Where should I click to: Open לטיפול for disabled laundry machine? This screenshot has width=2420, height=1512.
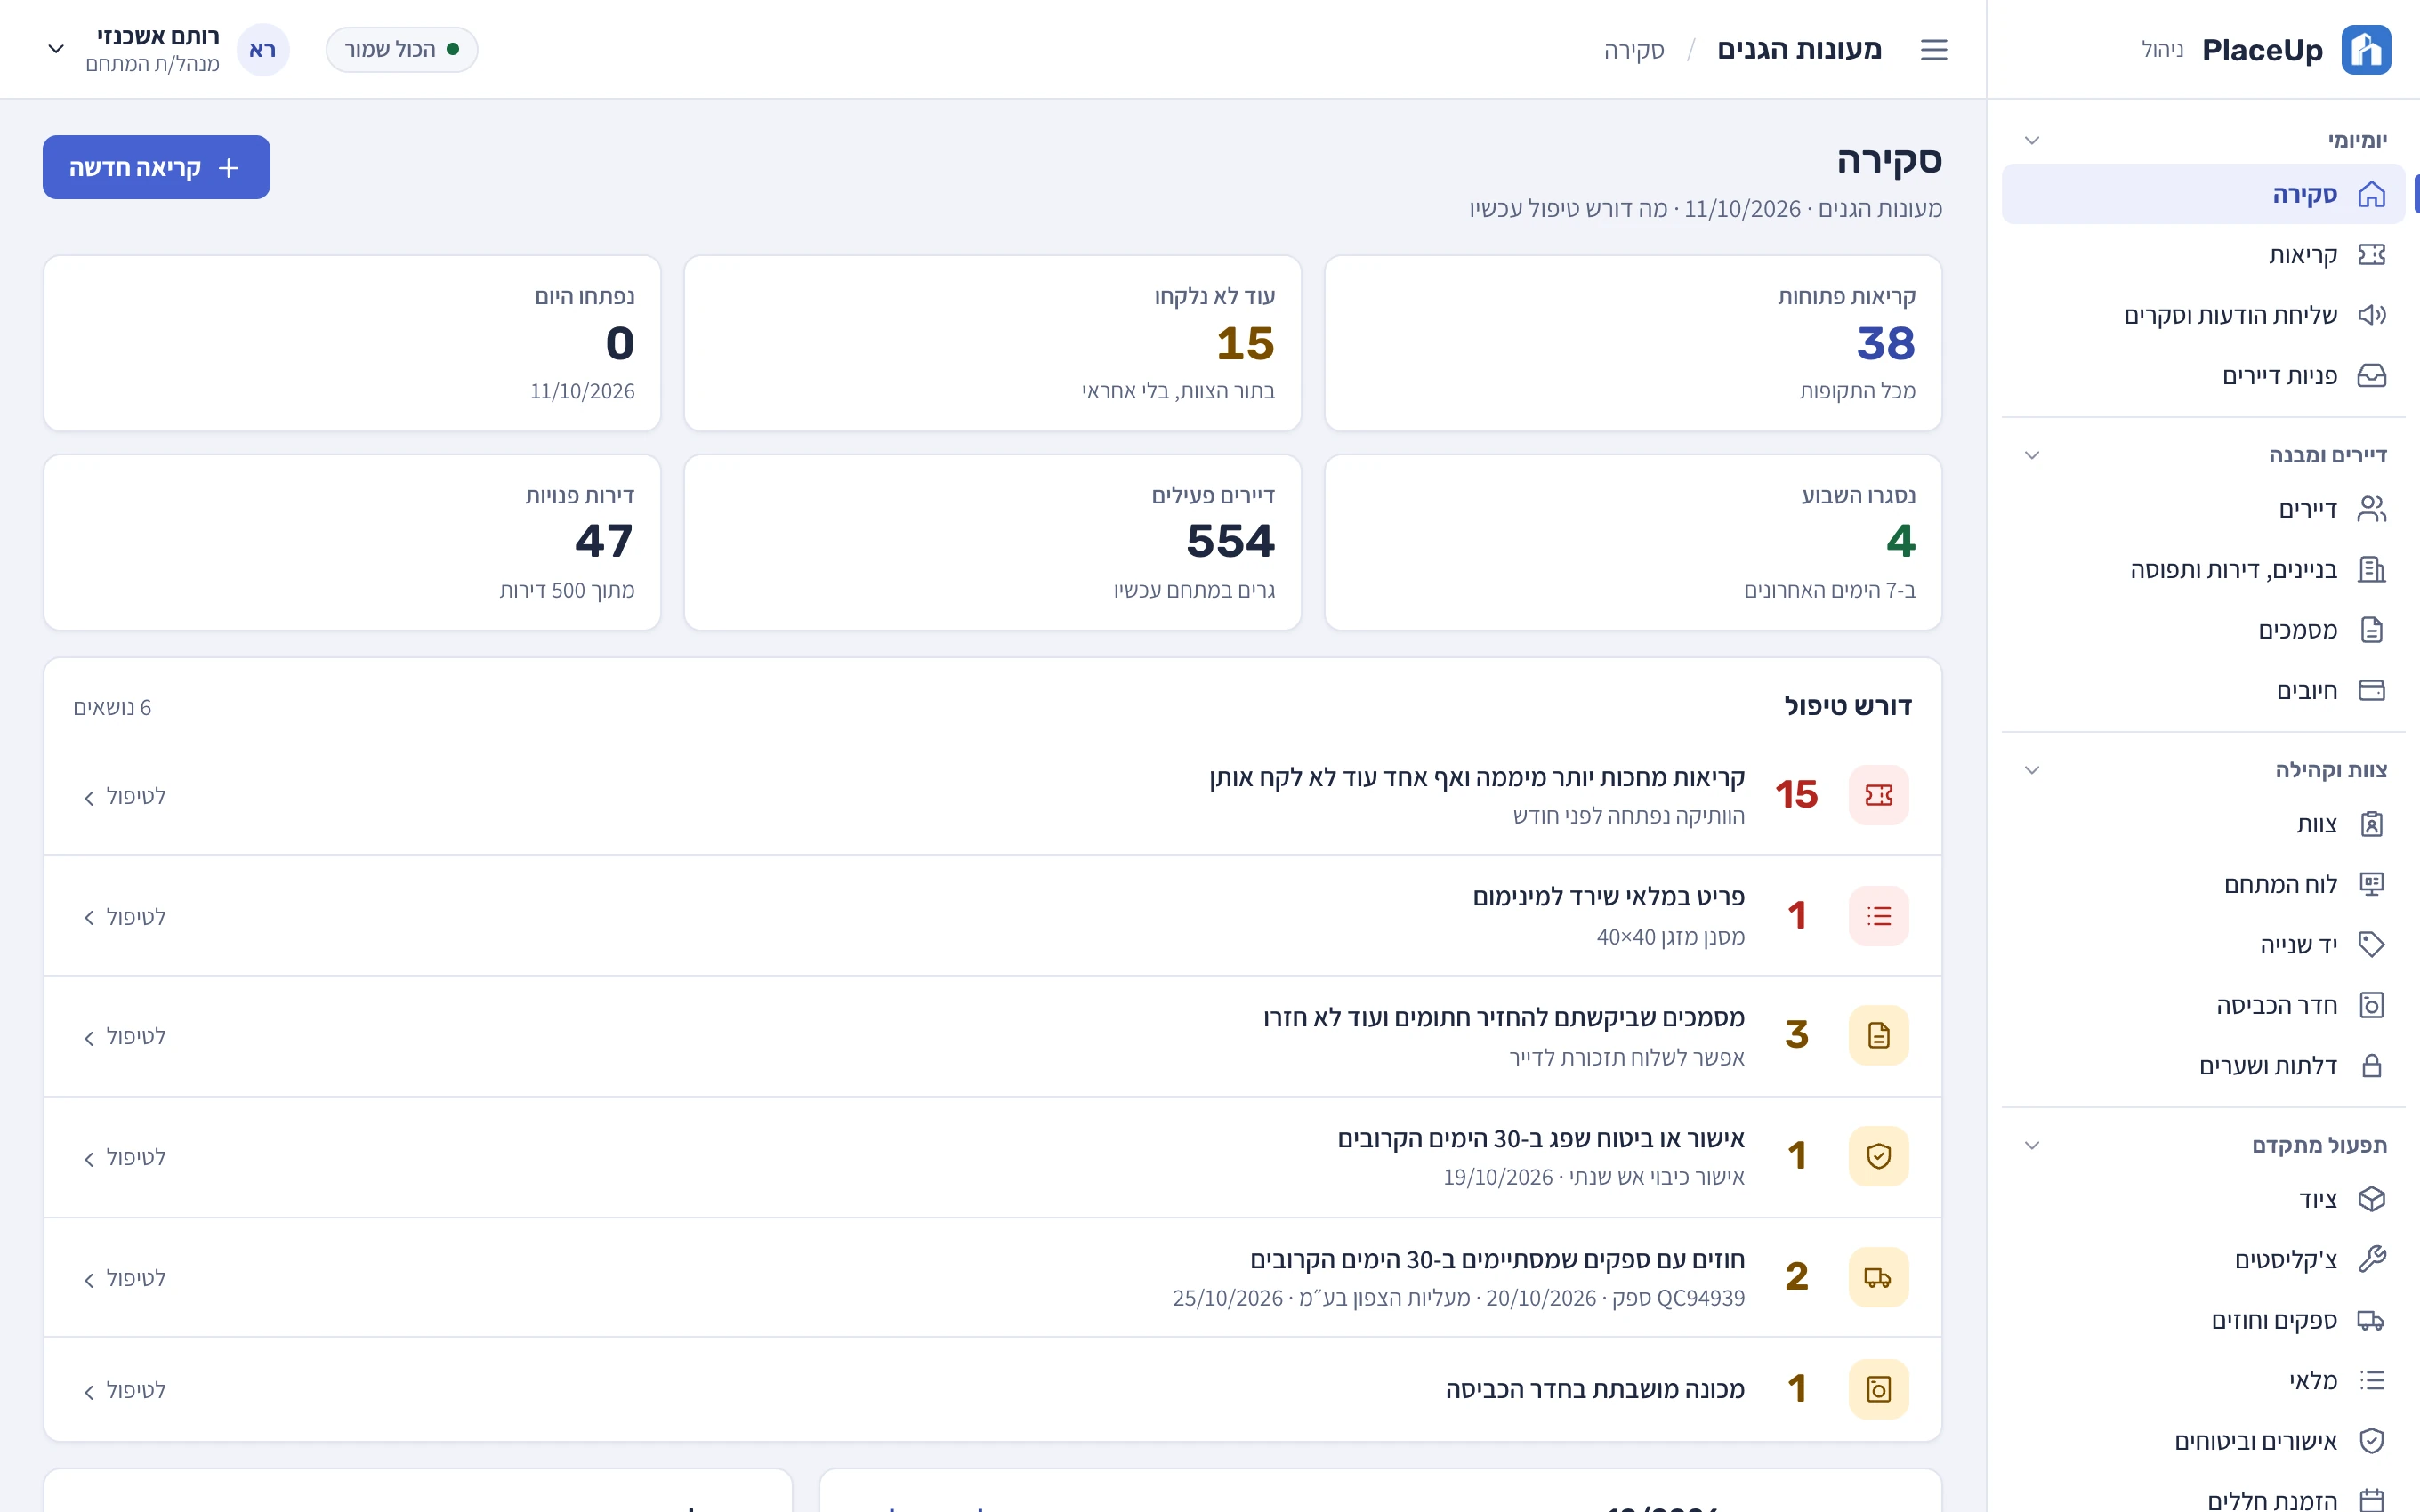point(124,1390)
